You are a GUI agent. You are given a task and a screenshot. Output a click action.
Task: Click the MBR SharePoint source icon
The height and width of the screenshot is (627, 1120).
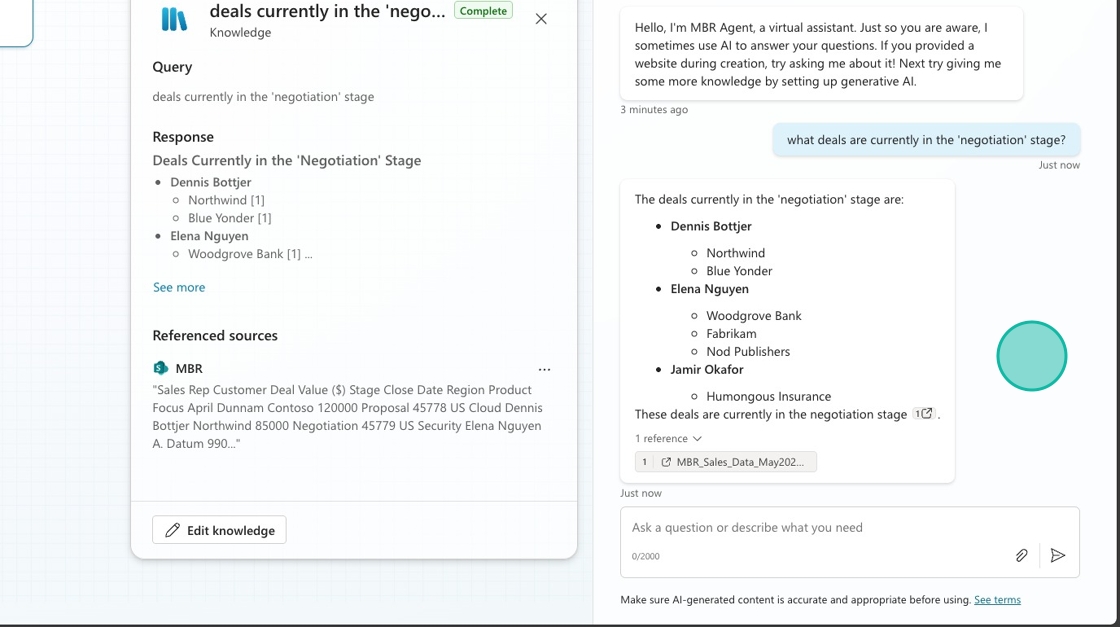click(160, 368)
